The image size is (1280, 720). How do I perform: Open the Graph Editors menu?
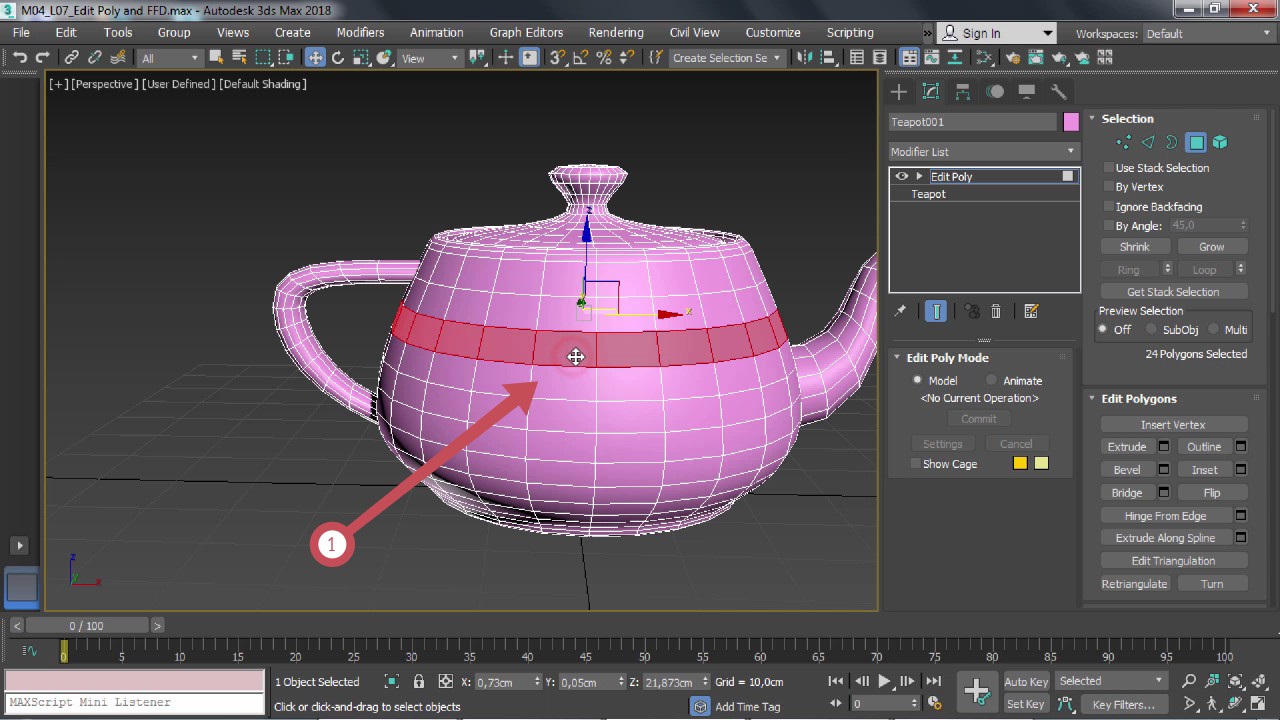[526, 33]
